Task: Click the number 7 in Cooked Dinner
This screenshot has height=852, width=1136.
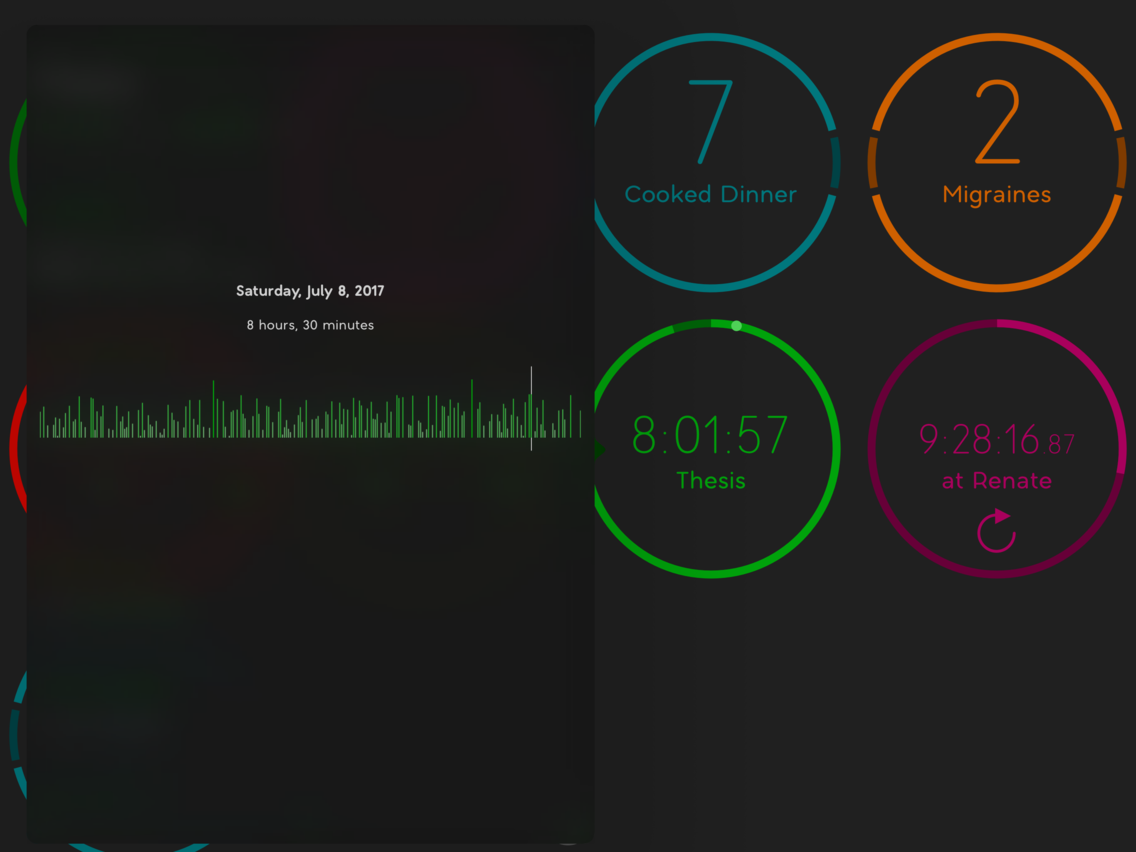Action: point(710,122)
